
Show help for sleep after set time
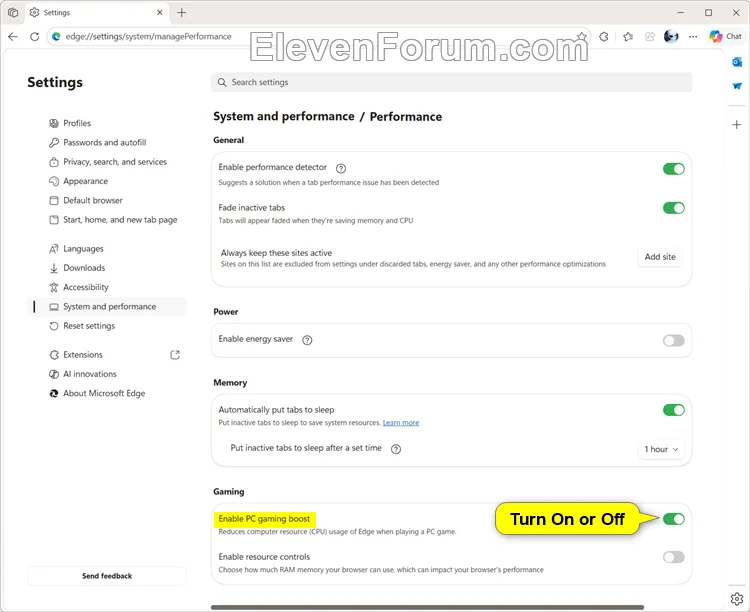(x=396, y=449)
